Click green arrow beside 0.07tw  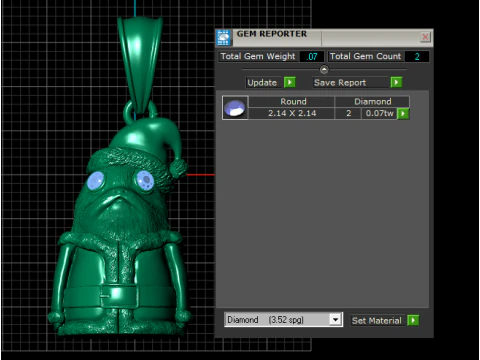pyautogui.click(x=403, y=114)
